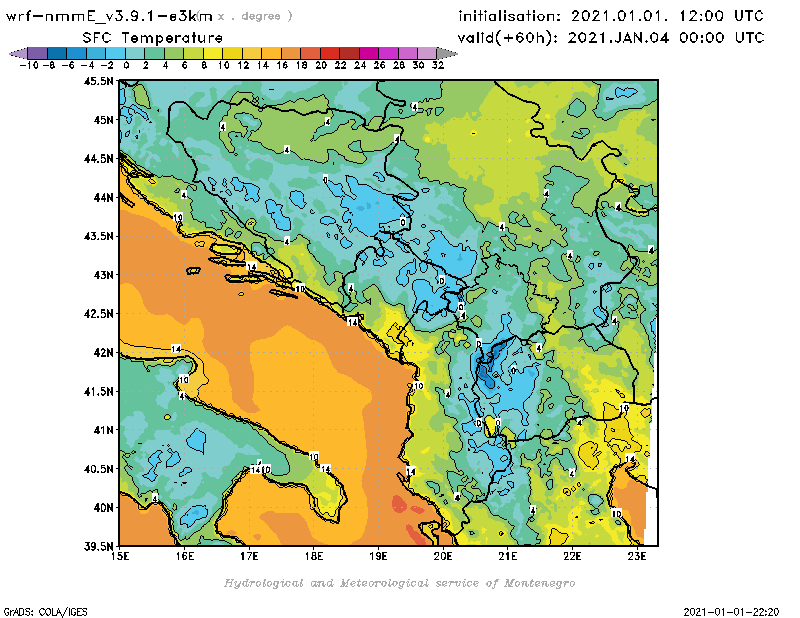Click the 19E longitude label
The image size is (800, 618).
[378, 556]
